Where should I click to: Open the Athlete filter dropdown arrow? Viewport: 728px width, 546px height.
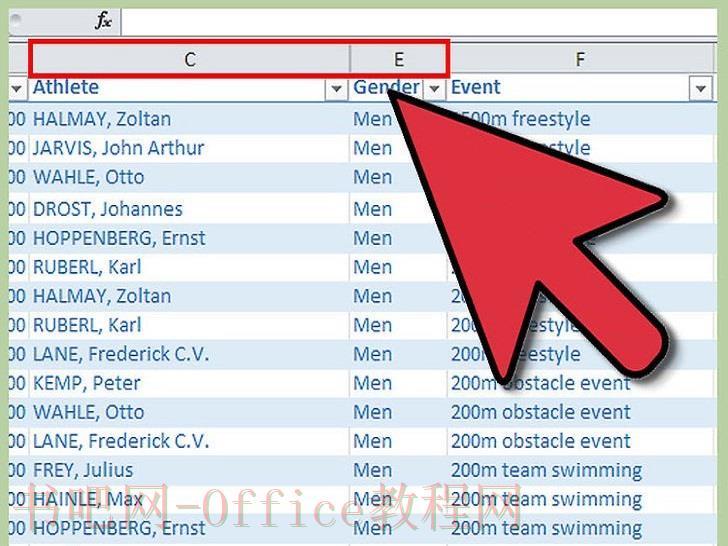pos(337,88)
